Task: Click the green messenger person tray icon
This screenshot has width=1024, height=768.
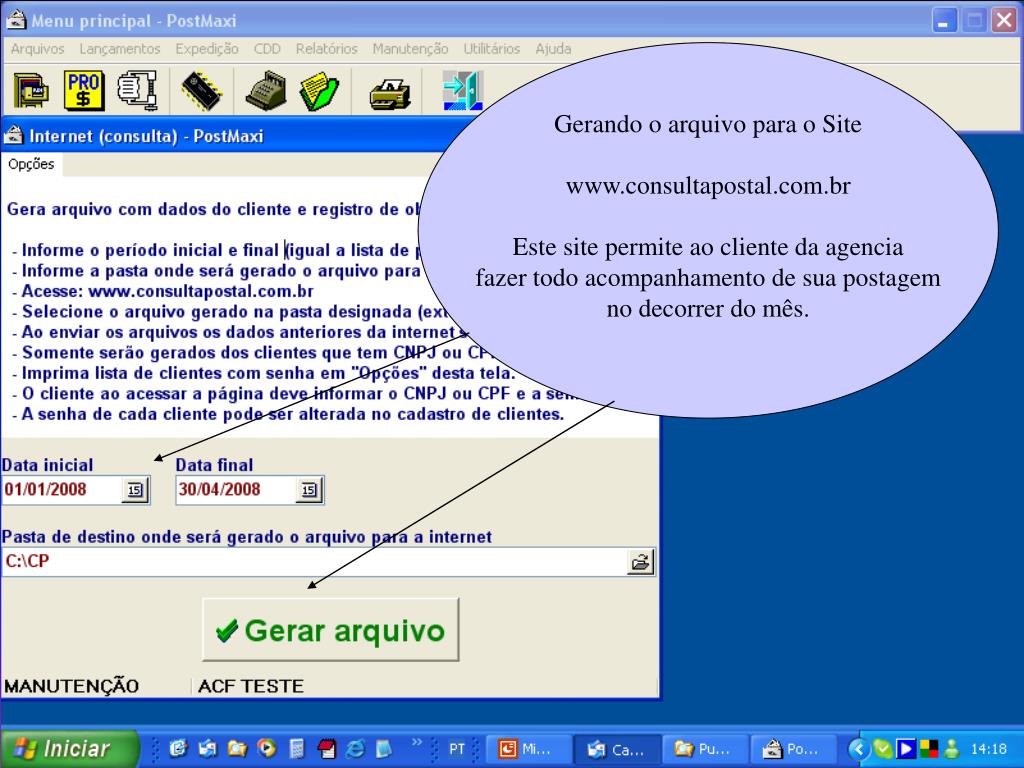Action: tap(952, 749)
